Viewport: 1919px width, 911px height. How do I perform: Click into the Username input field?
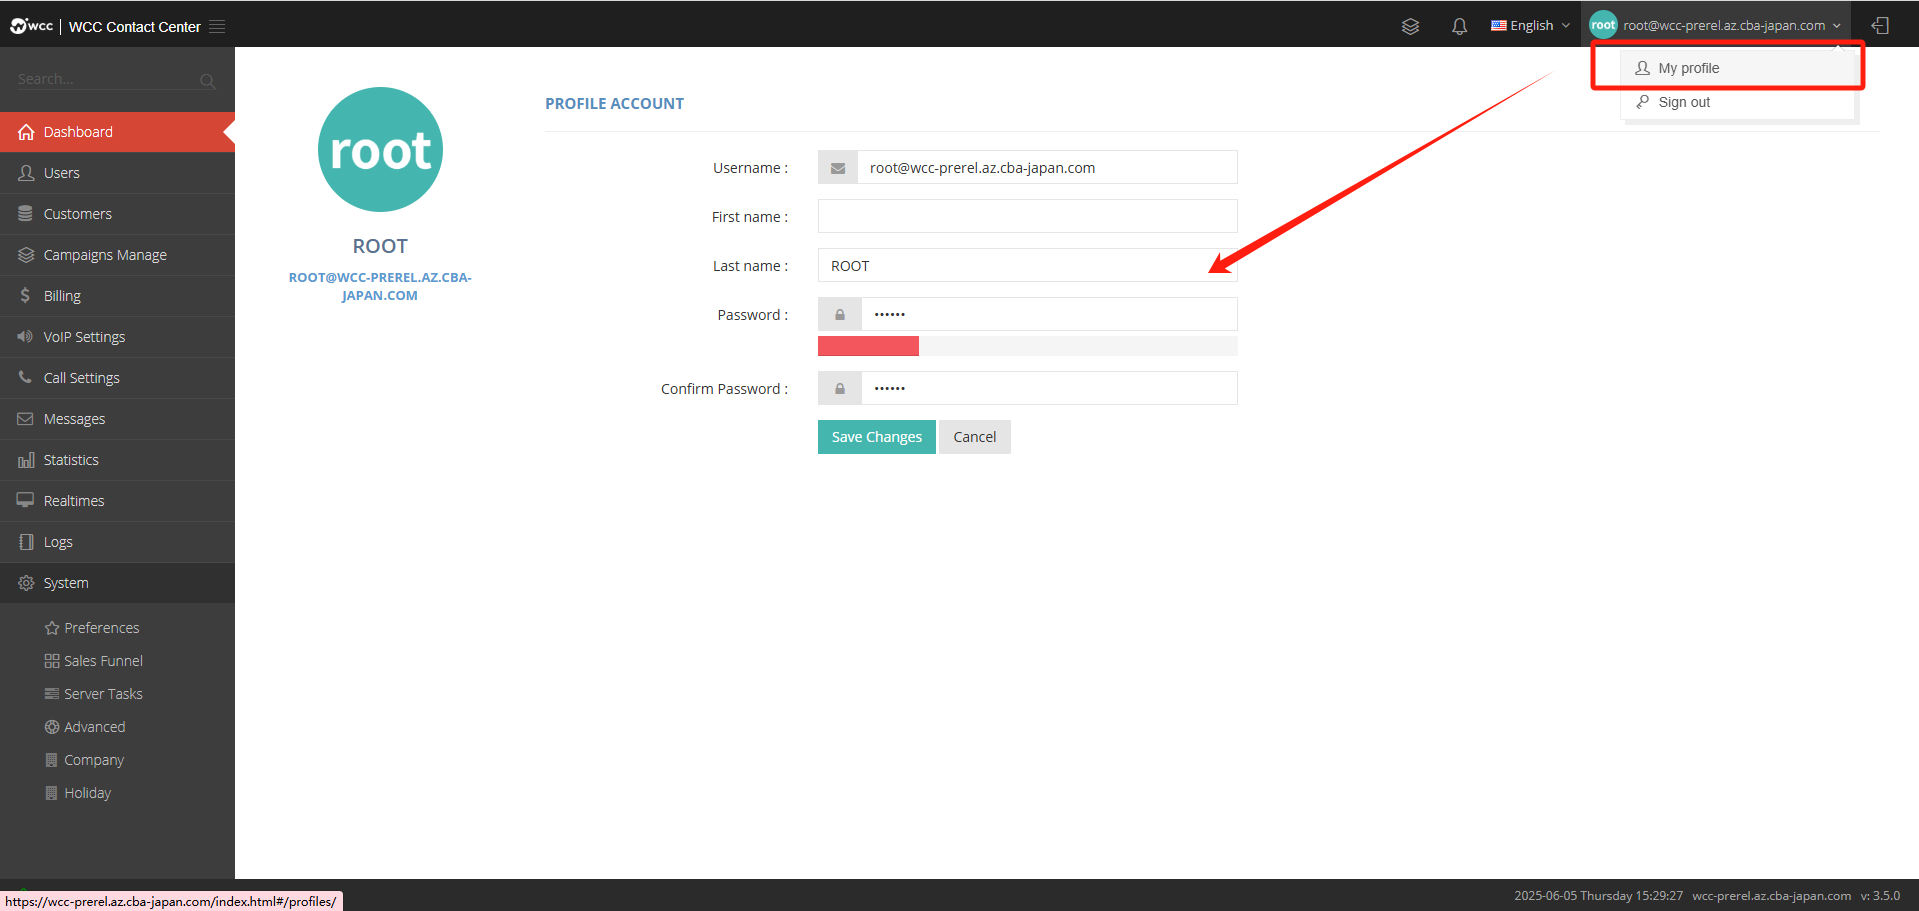click(x=1047, y=168)
